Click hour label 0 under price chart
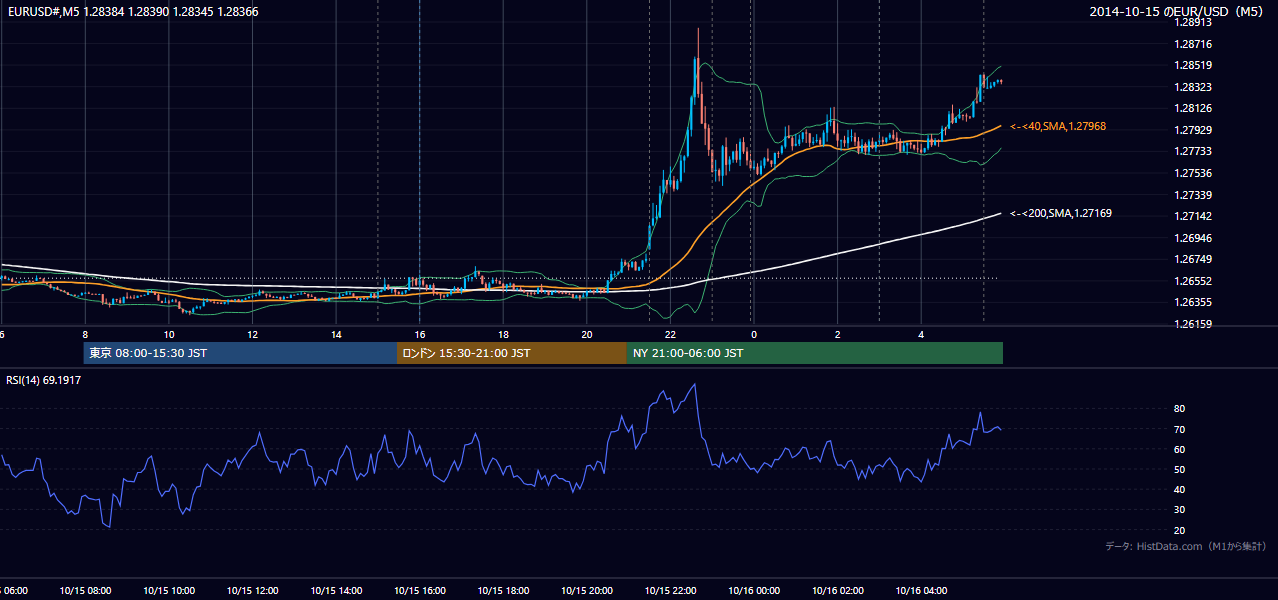The image size is (1278, 600). [754, 335]
